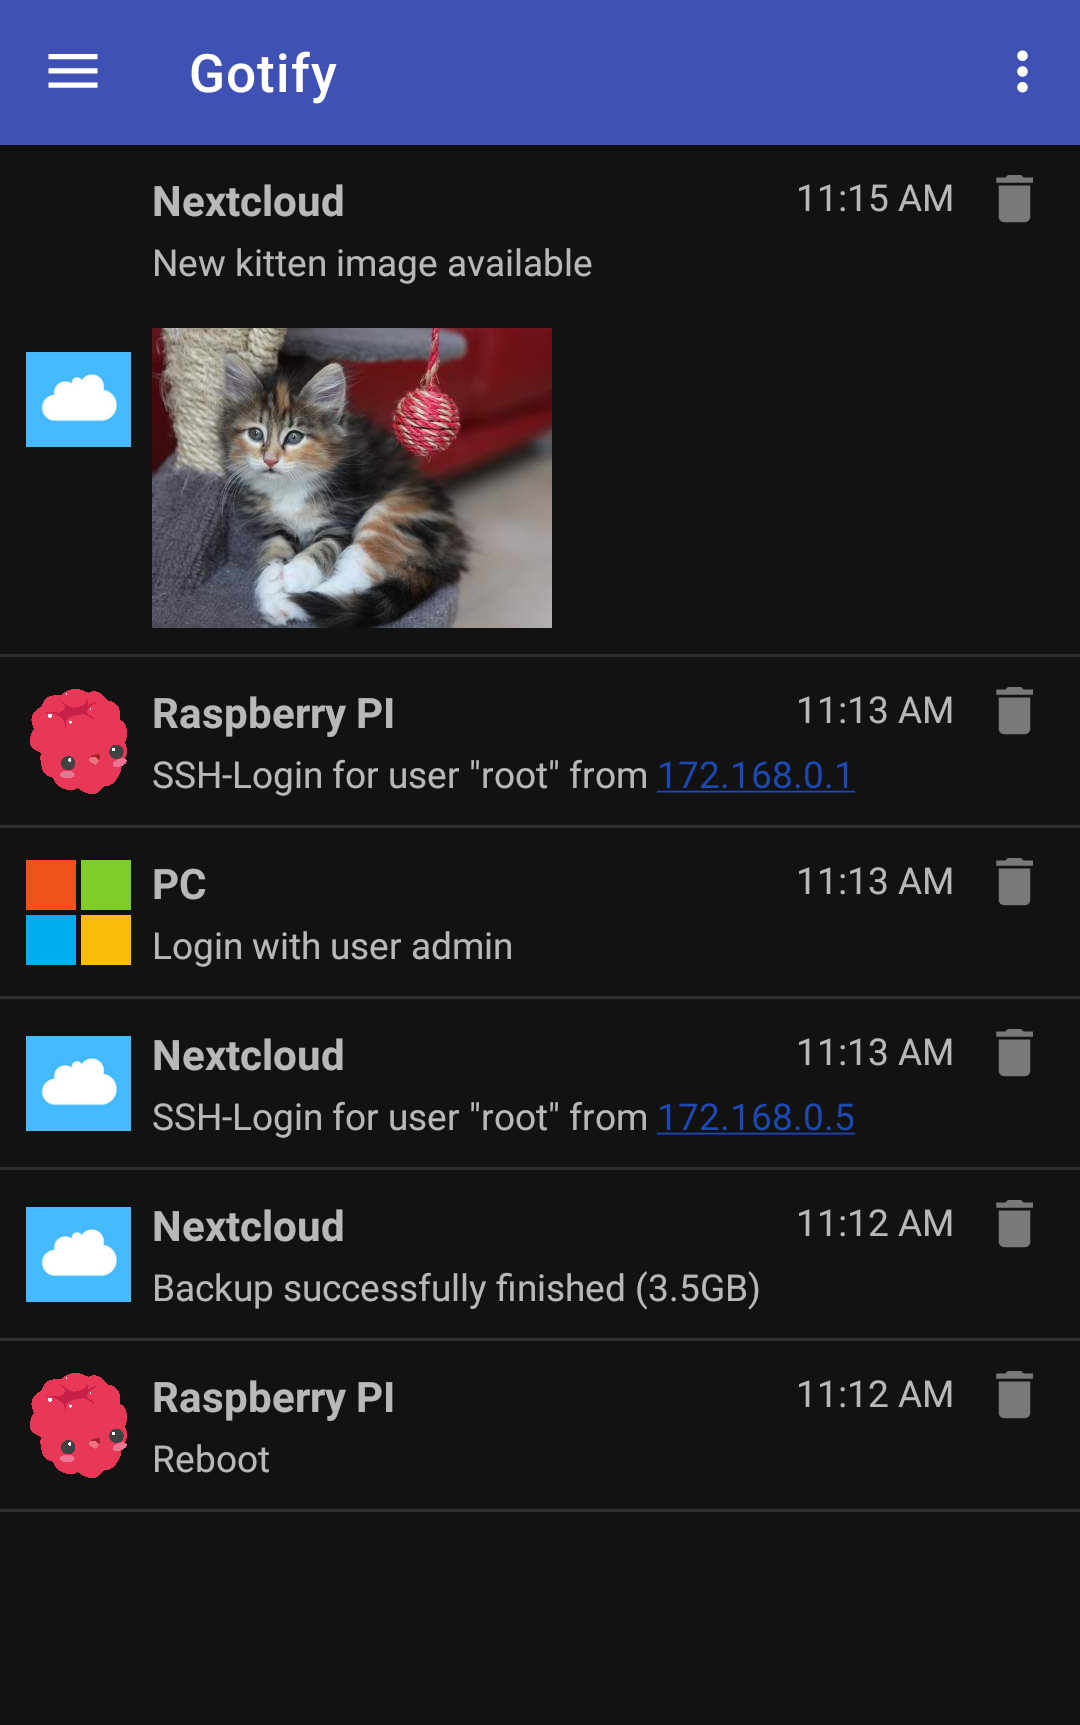The height and width of the screenshot is (1725, 1080).
Task: Delete the kitten image Nextcloud message
Action: click(x=1014, y=198)
